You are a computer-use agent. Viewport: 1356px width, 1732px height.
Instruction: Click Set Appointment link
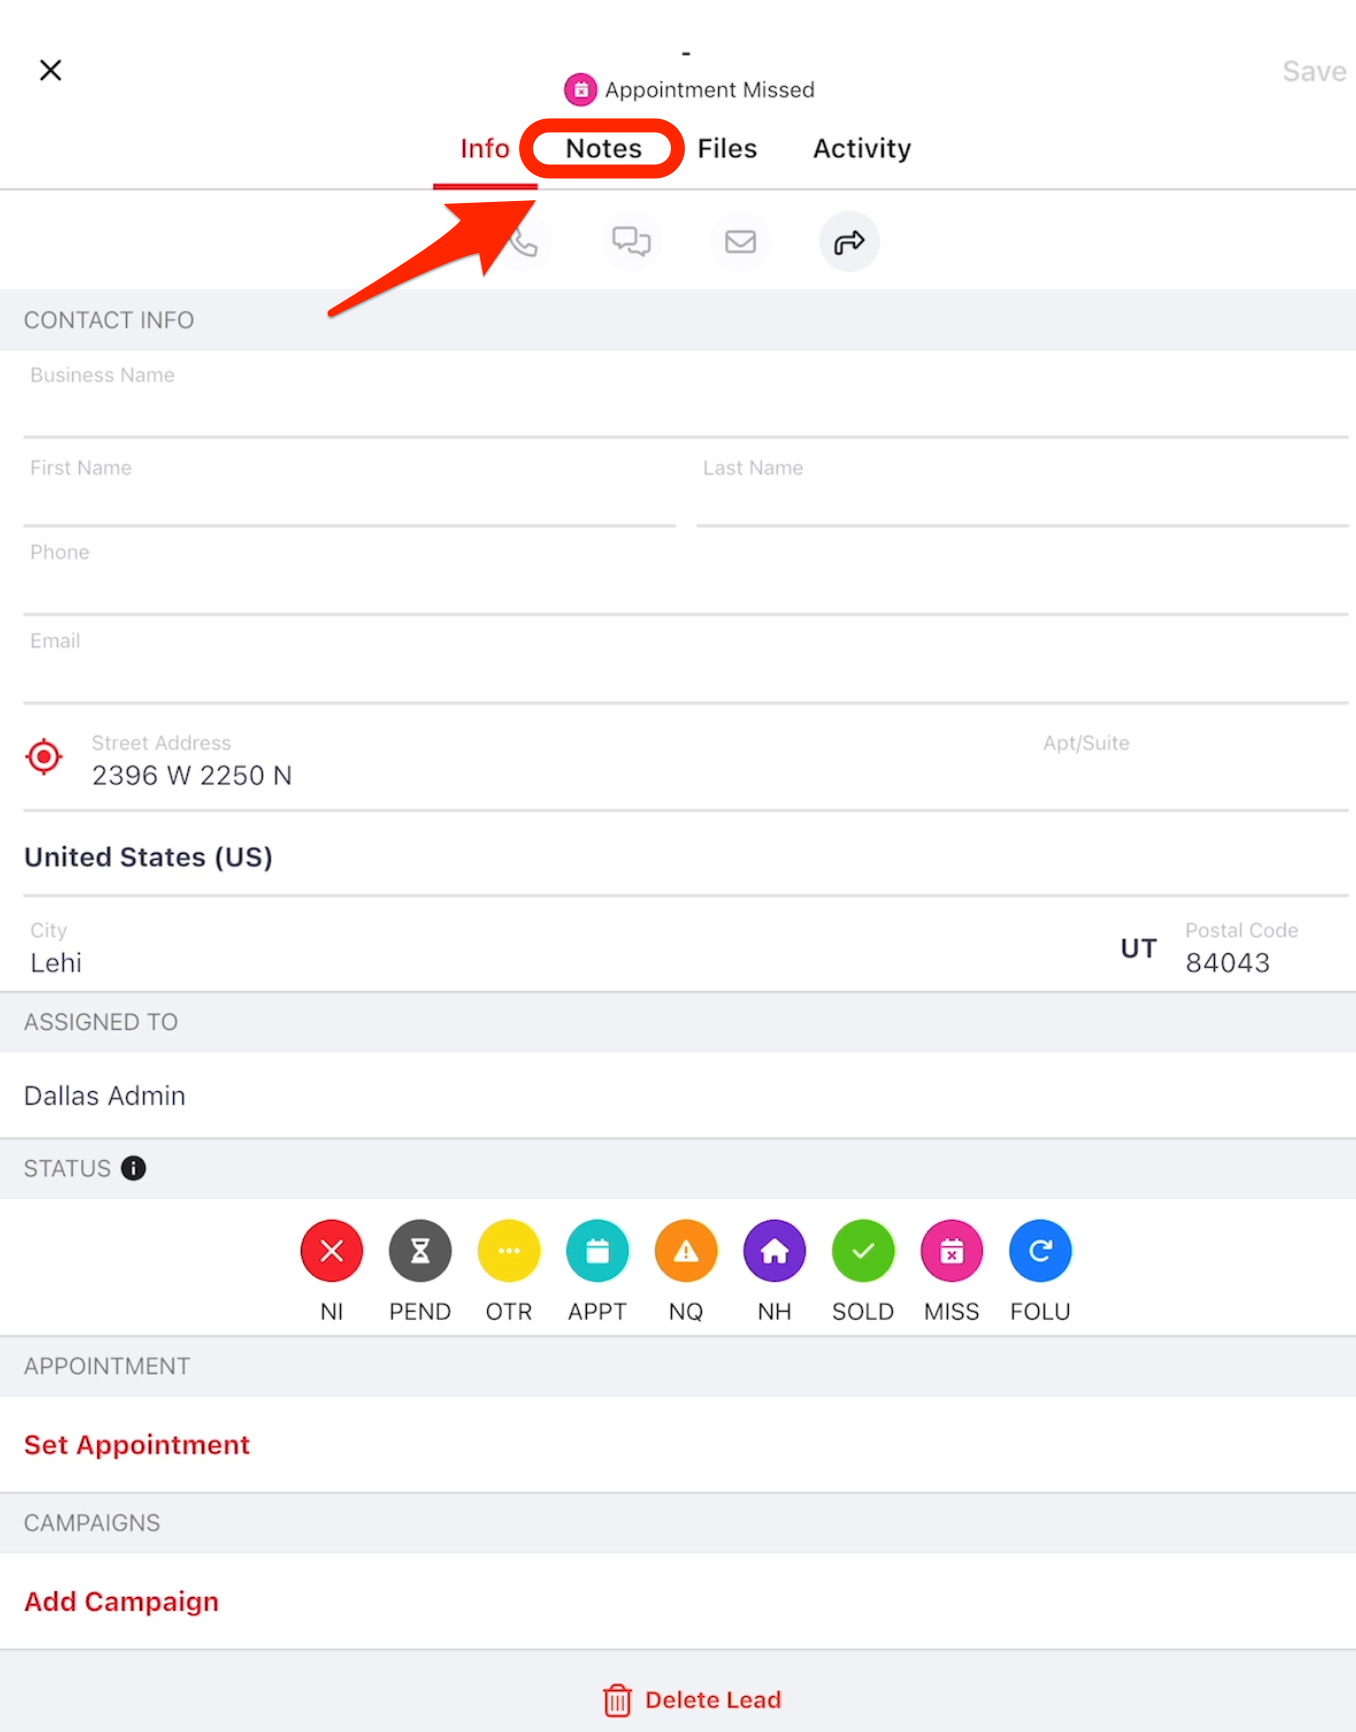[137, 1445]
